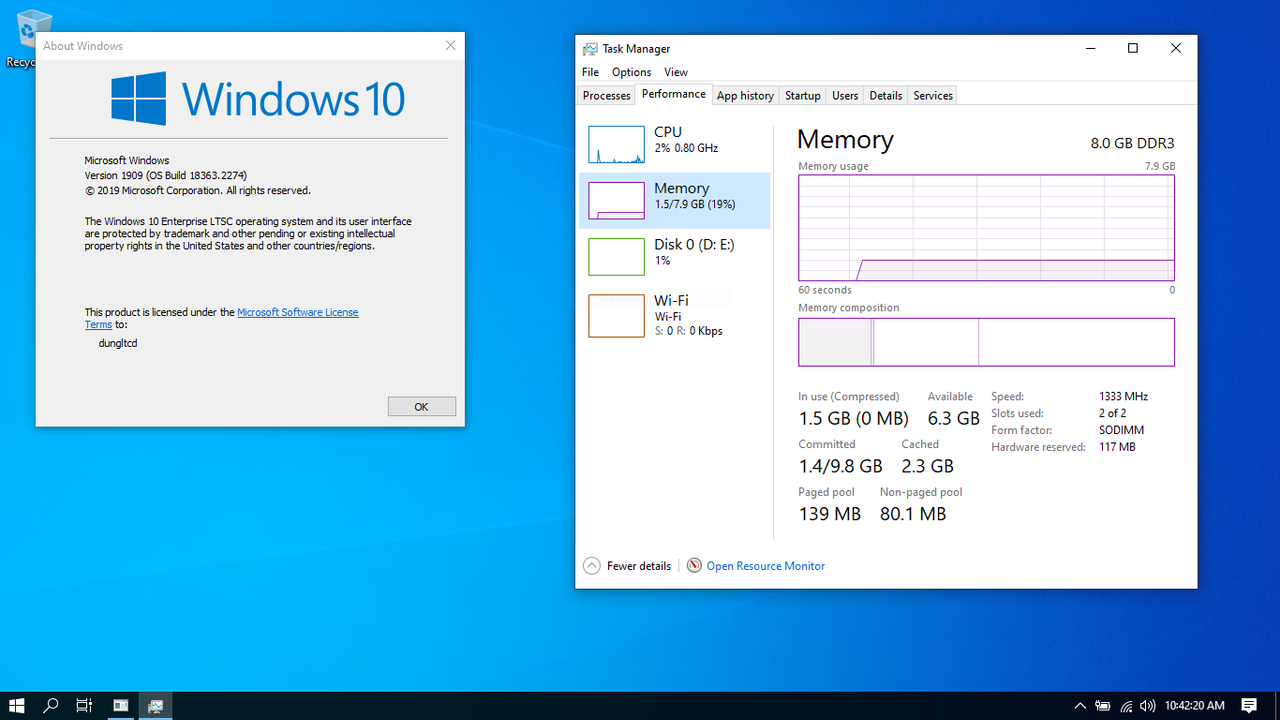Click the 8.0 GB DDR3 label
The height and width of the screenshot is (720, 1280).
tap(1132, 143)
